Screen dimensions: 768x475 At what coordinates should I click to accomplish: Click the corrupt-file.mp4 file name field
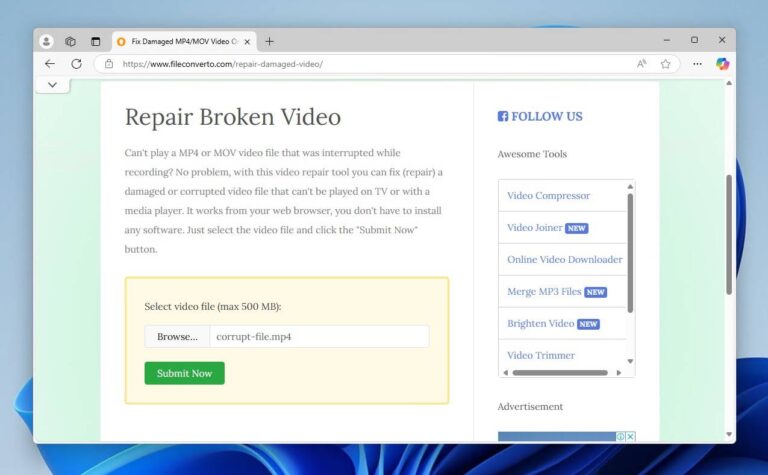pyautogui.click(x=319, y=336)
